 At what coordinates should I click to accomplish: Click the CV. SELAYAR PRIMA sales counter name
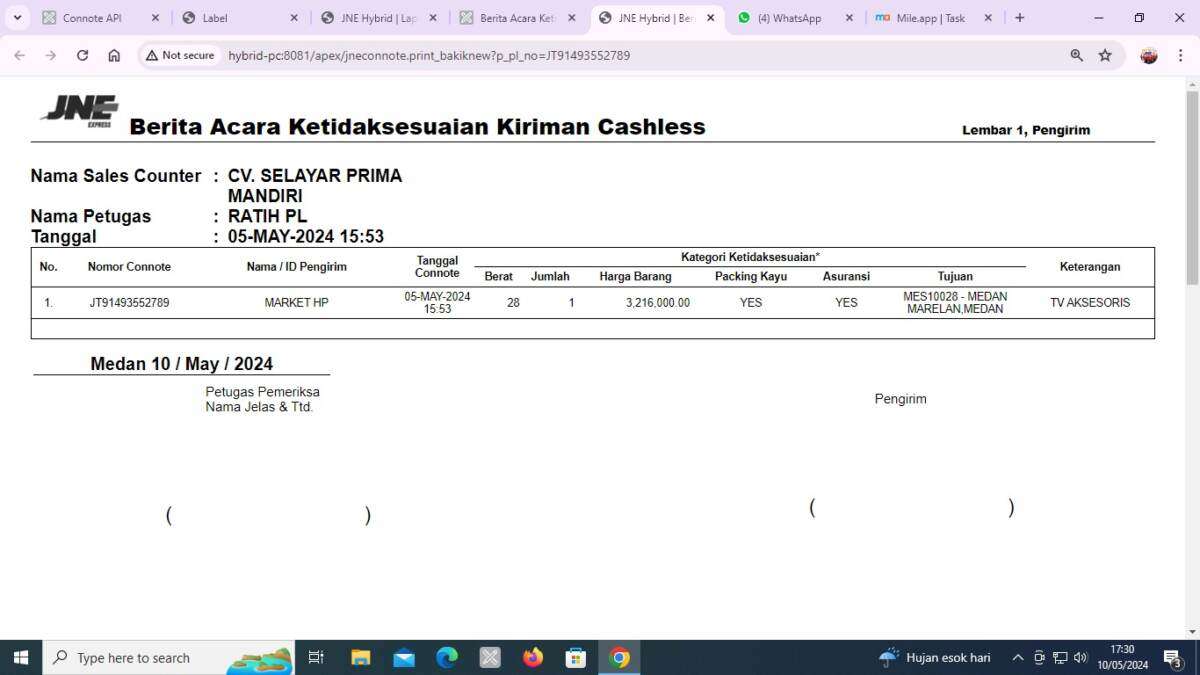[315, 185]
